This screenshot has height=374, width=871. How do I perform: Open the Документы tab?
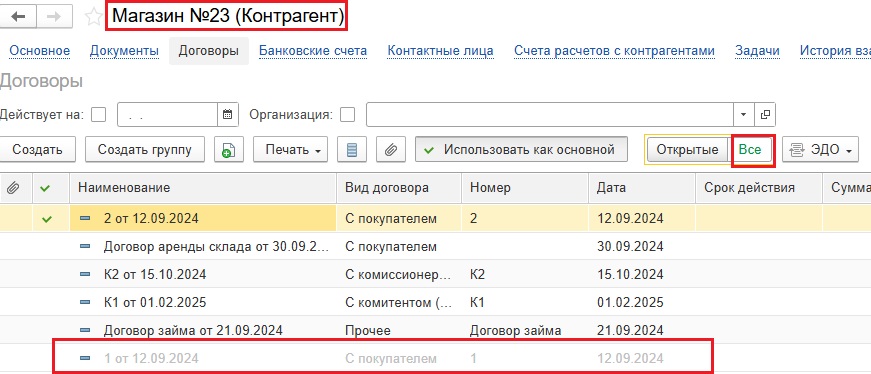click(x=124, y=51)
